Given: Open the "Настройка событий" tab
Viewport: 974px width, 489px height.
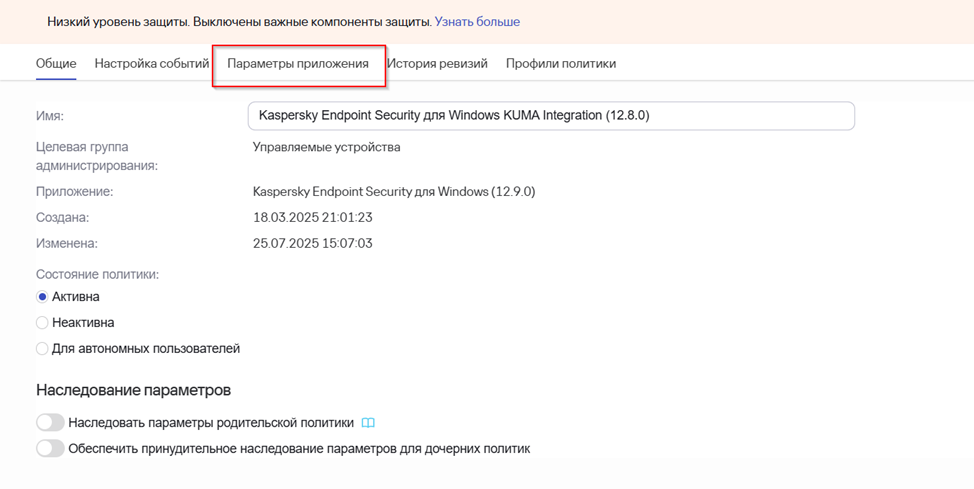Looking at the screenshot, I should tap(152, 64).
